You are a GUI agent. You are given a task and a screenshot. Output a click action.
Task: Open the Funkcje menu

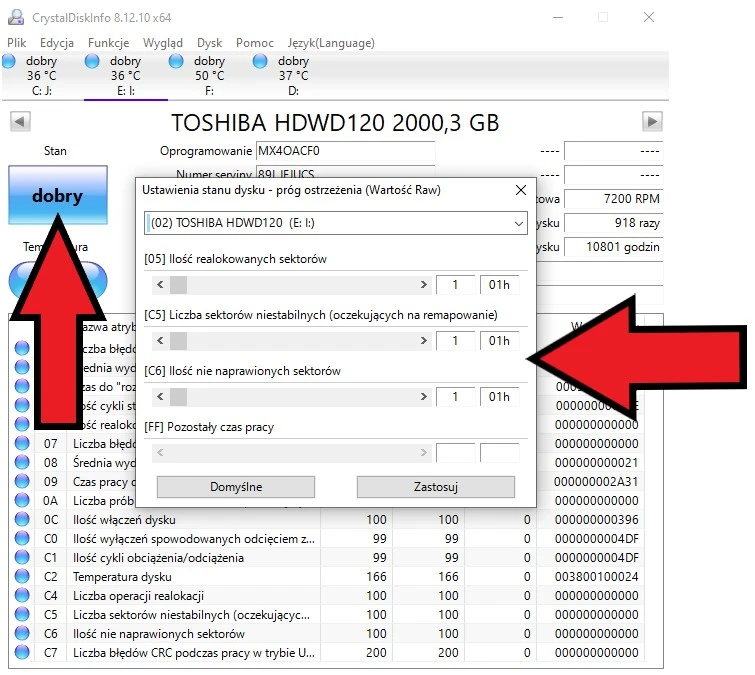(x=108, y=43)
